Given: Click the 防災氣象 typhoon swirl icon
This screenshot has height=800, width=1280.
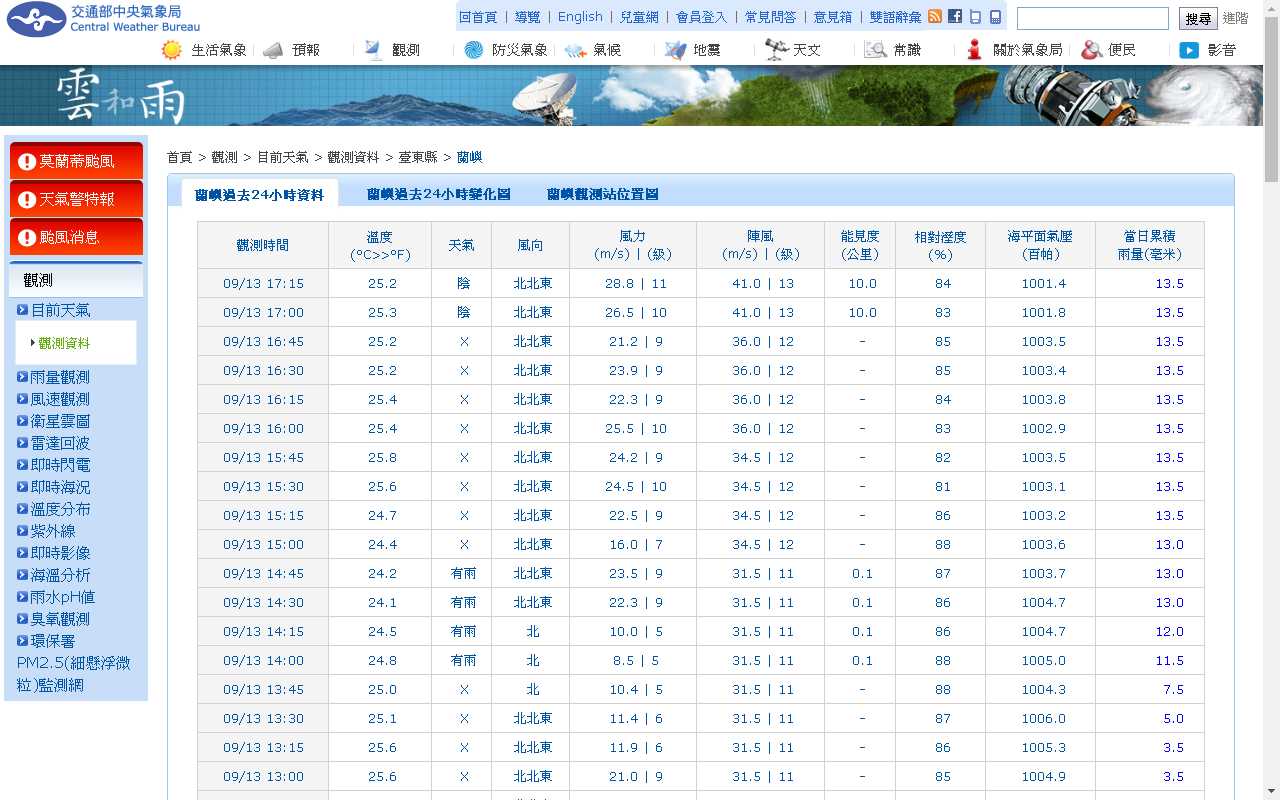Looking at the screenshot, I should pyautogui.click(x=474, y=50).
